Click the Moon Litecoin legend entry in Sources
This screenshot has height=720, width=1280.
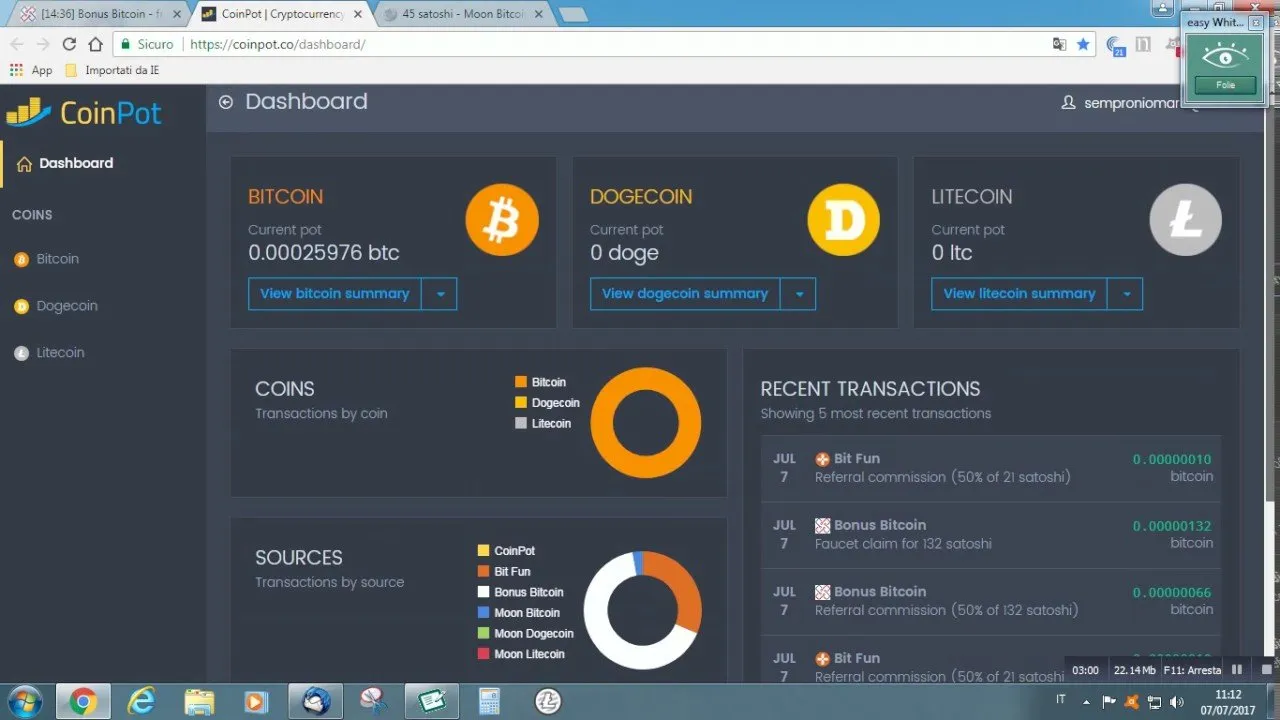(x=521, y=654)
